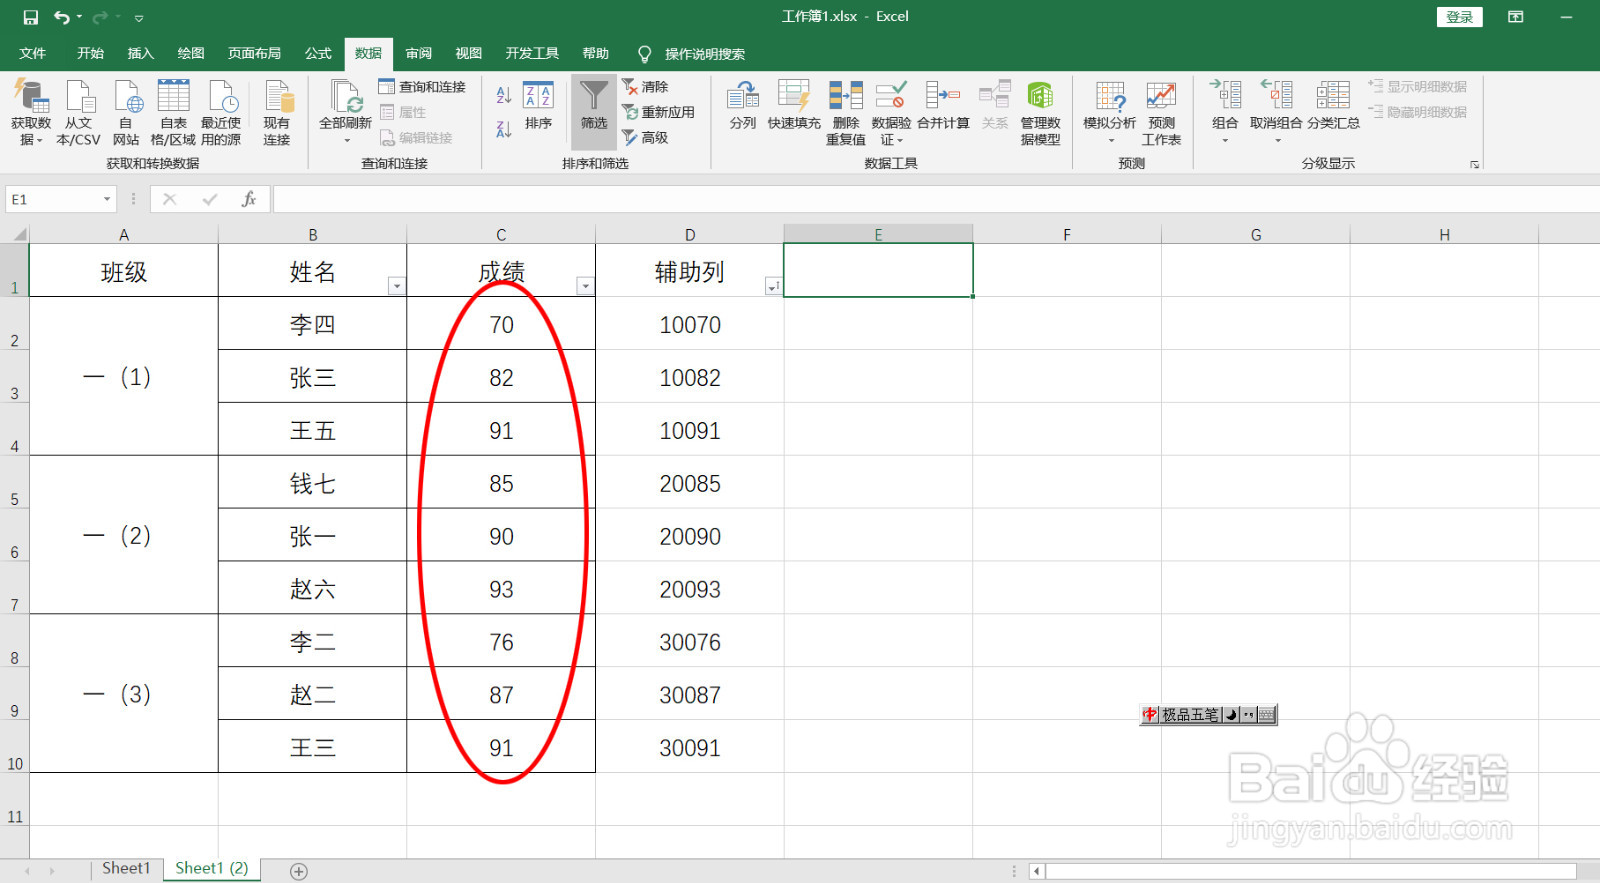The height and width of the screenshot is (883, 1600).
Task: Switch to the Sheet1 tab
Action: [x=126, y=868]
